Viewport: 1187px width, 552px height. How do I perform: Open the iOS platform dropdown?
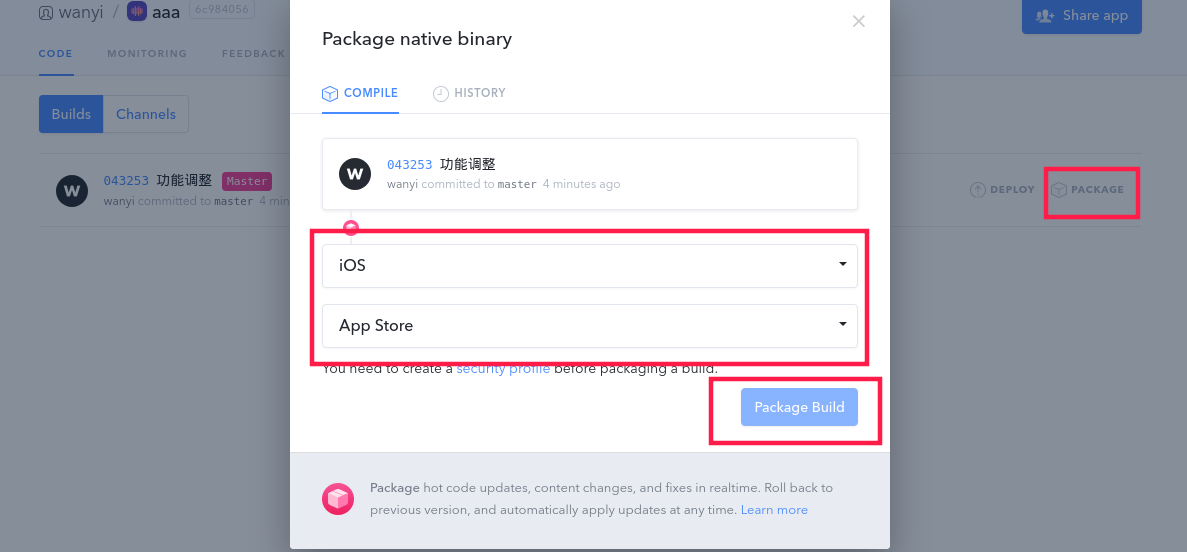tap(589, 266)
